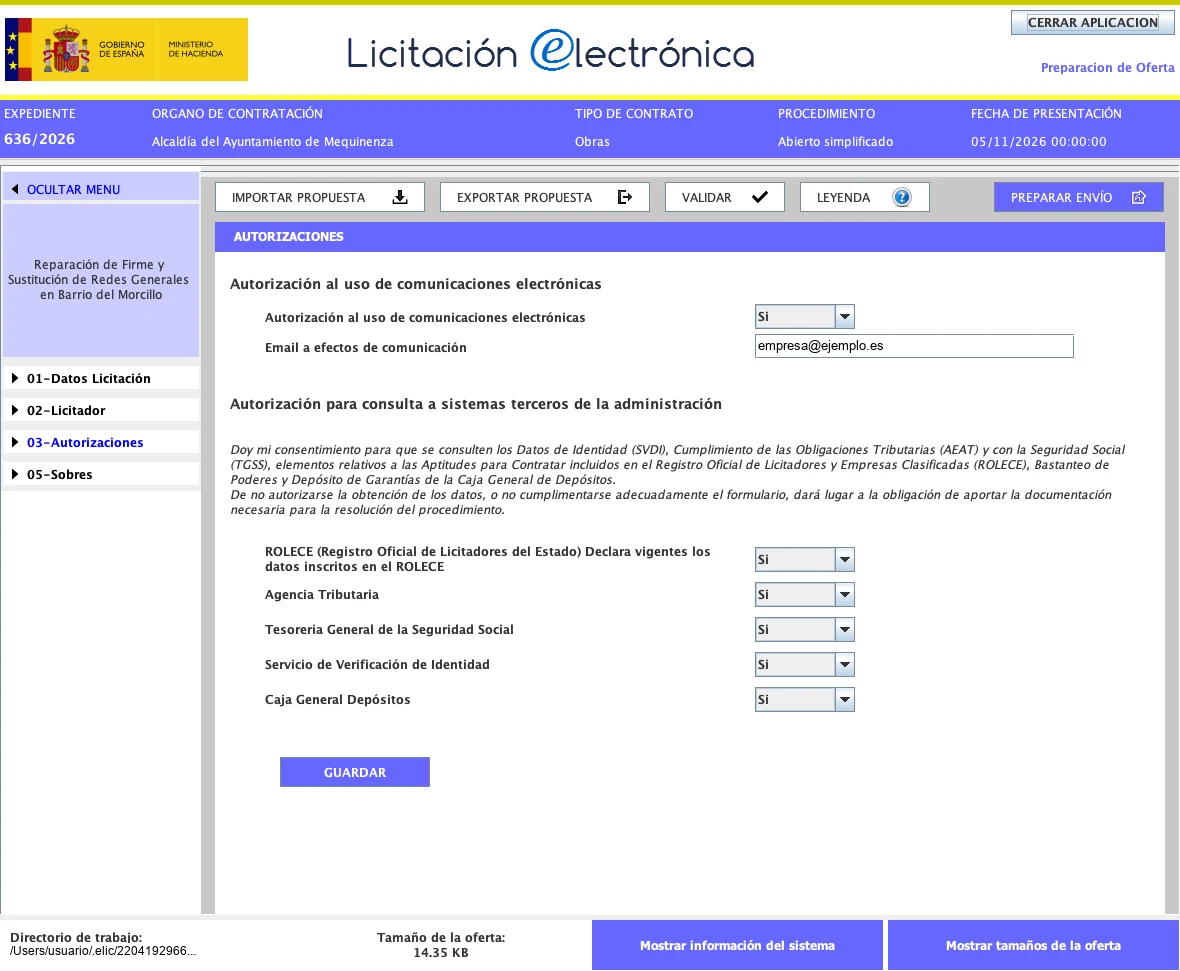Open the ROLECE Si dropdown

804,559
